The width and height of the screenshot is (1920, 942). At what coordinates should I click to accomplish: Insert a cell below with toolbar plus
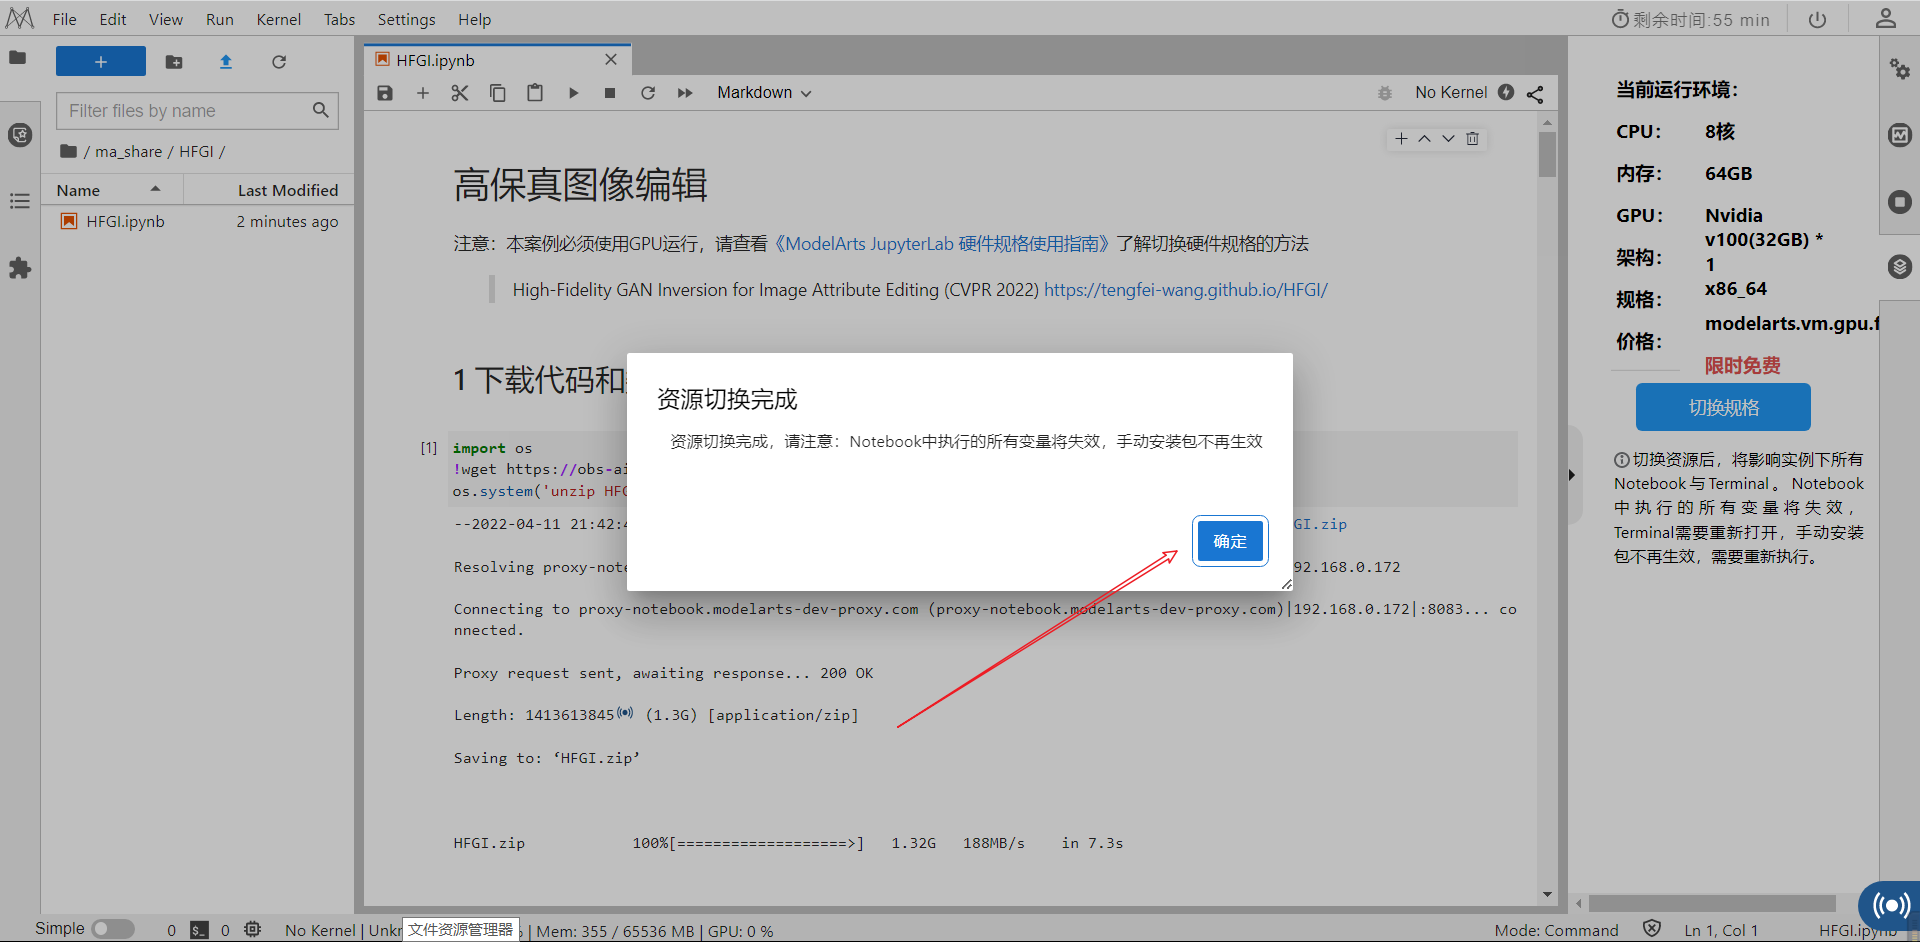(423, 93)
